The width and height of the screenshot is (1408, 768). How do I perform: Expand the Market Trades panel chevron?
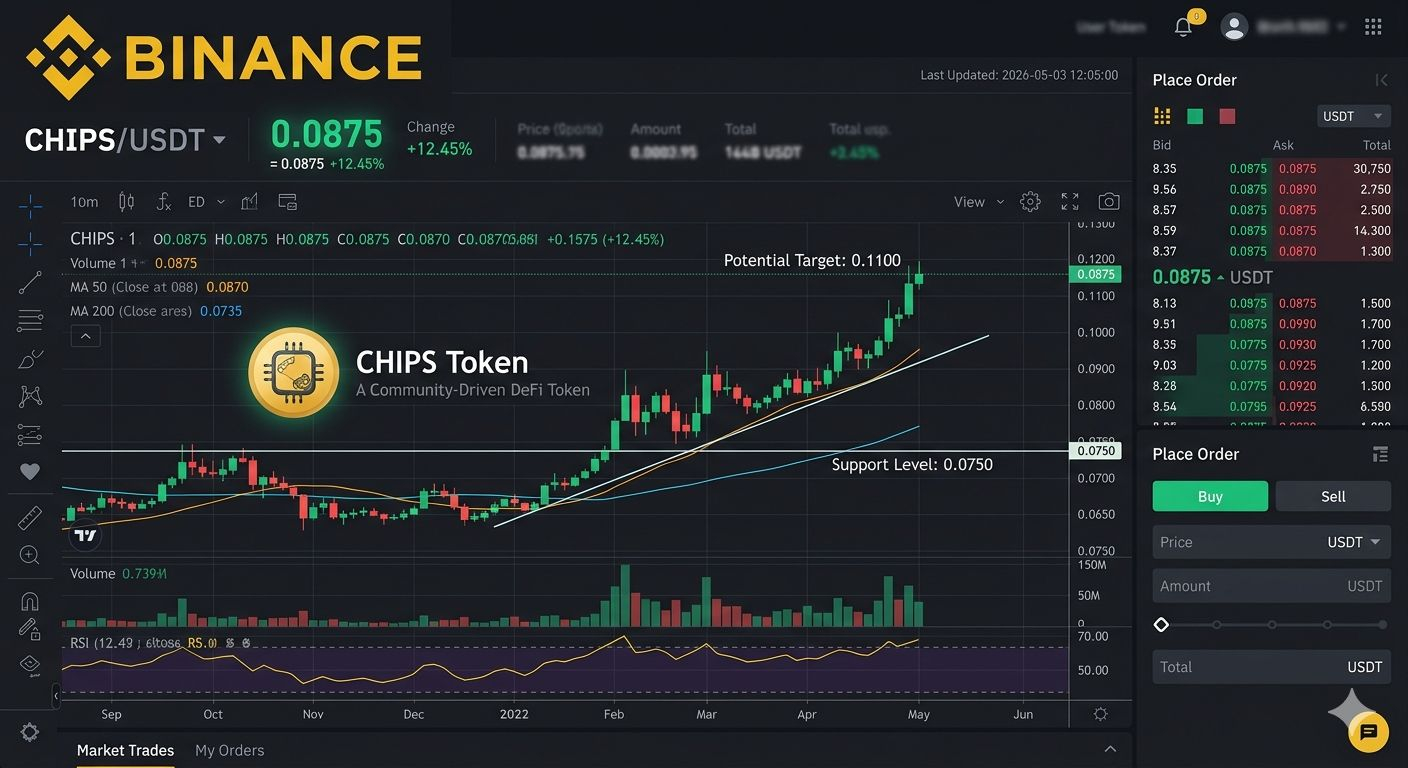pyautogui.click(x=1110, y=749)
